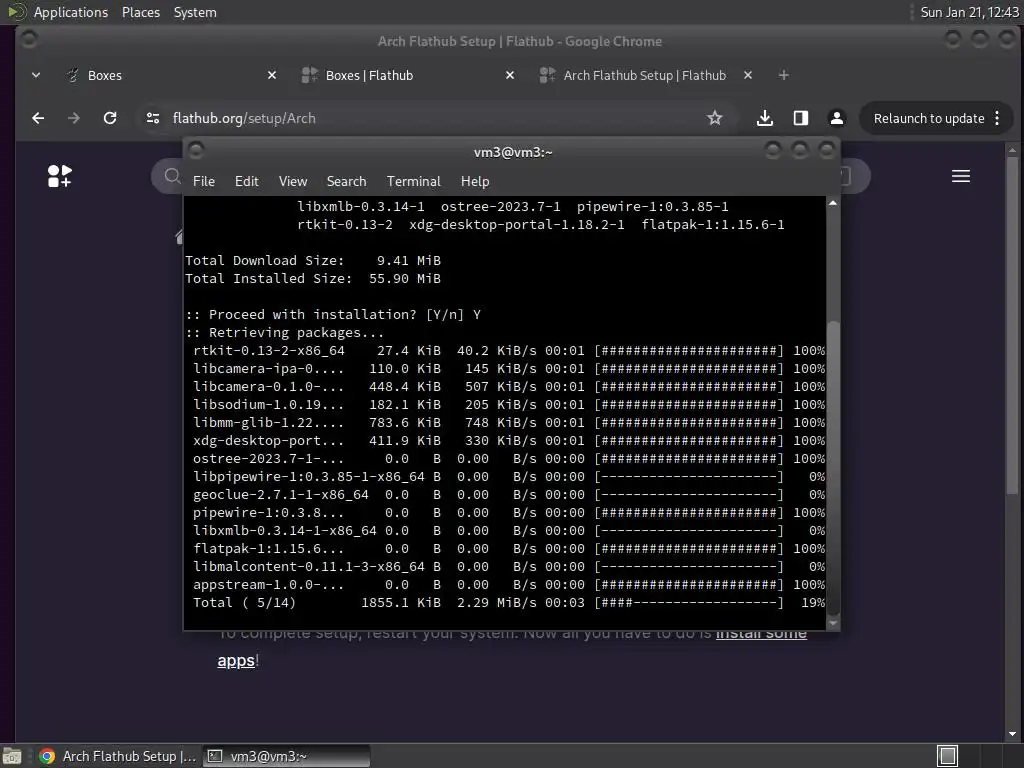This screenshot has width=1024, height=768.
Task: Open a new Chrome tab
Action: coord(784,76)
